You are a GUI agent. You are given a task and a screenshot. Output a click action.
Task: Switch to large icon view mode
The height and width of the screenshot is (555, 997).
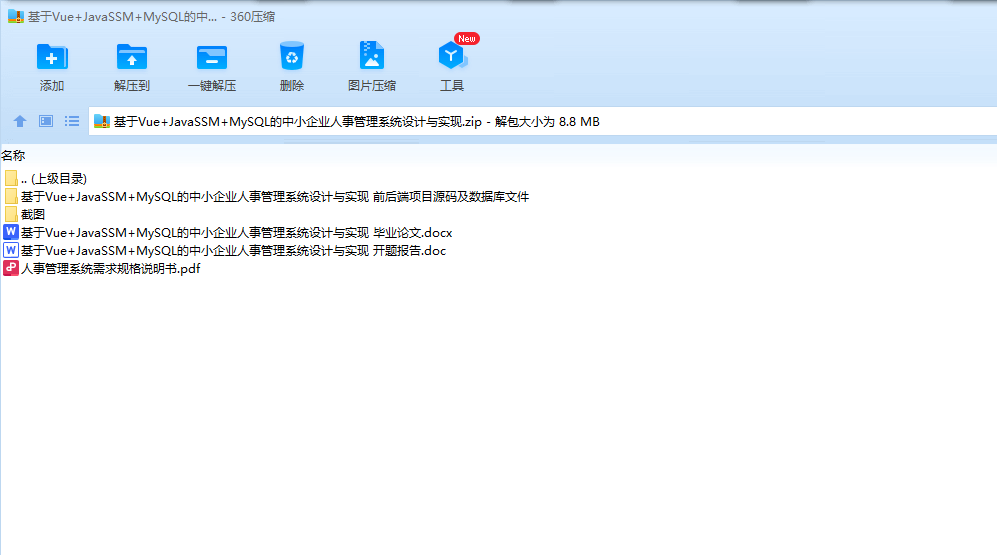click(x=46, y=121)
